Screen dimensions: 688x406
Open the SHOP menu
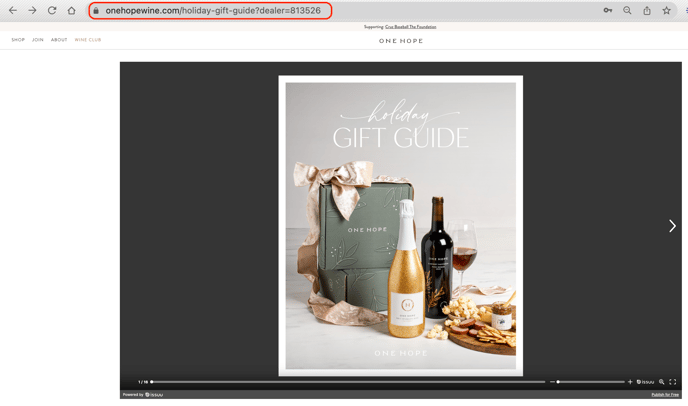click(x=18, y=40)
